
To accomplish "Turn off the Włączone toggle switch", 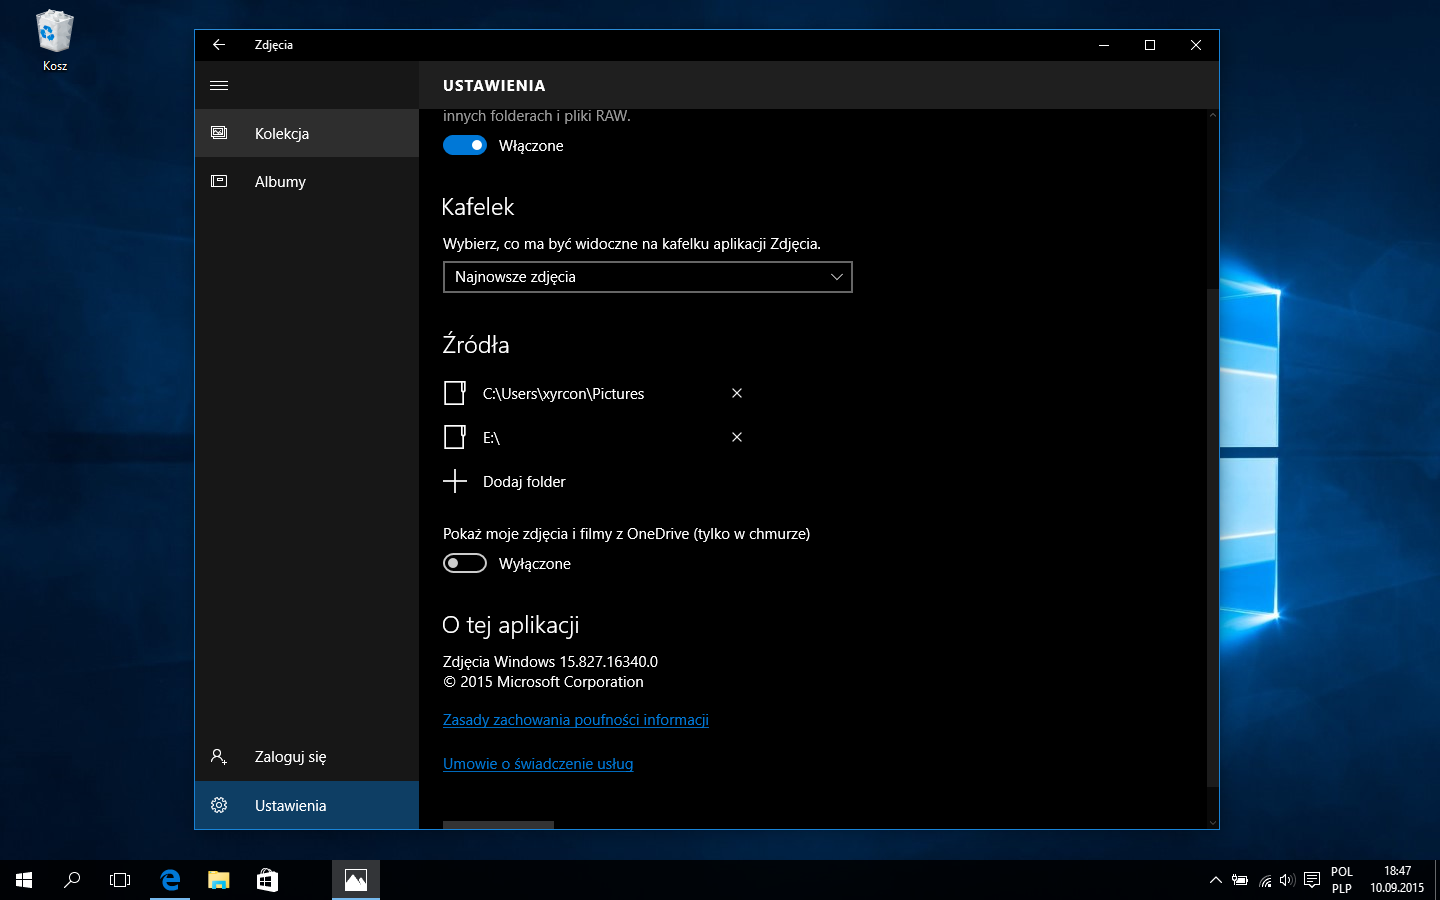I will 465,145.
